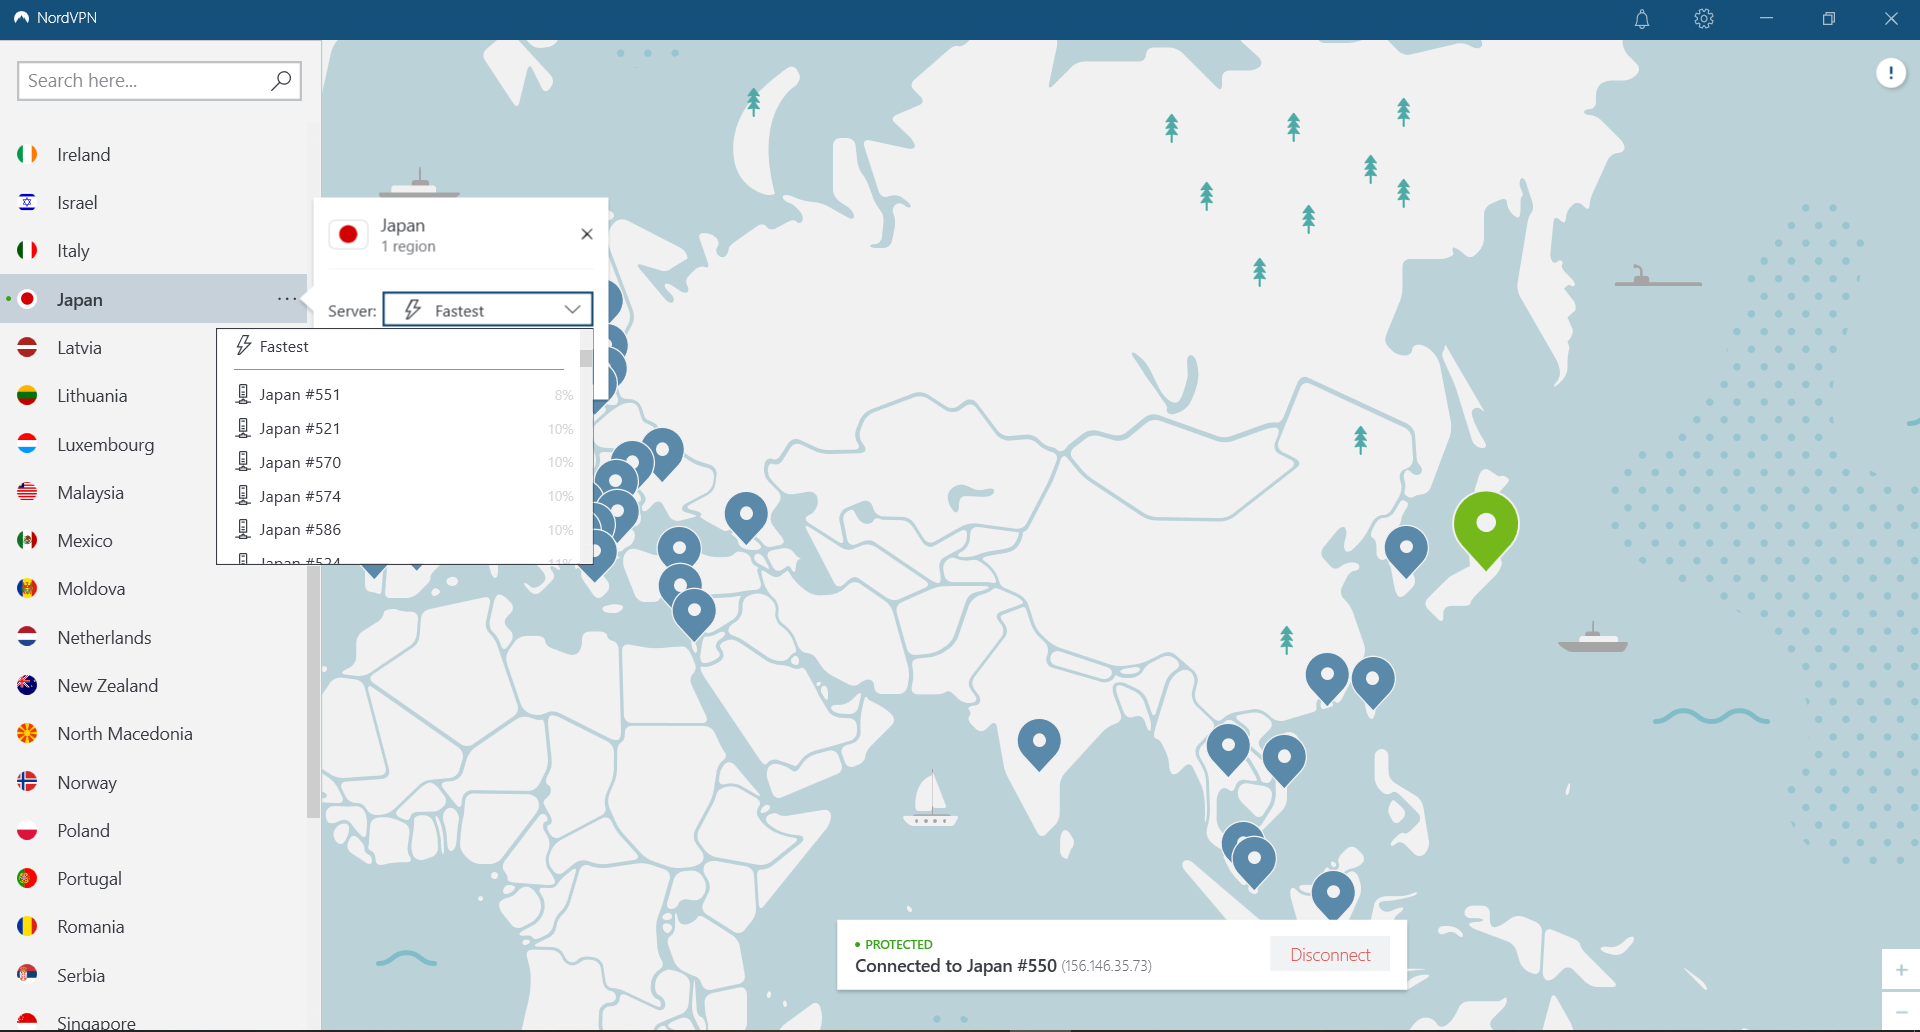Select server Japan #574
1920x1032 pixels.
click(398, 497)
